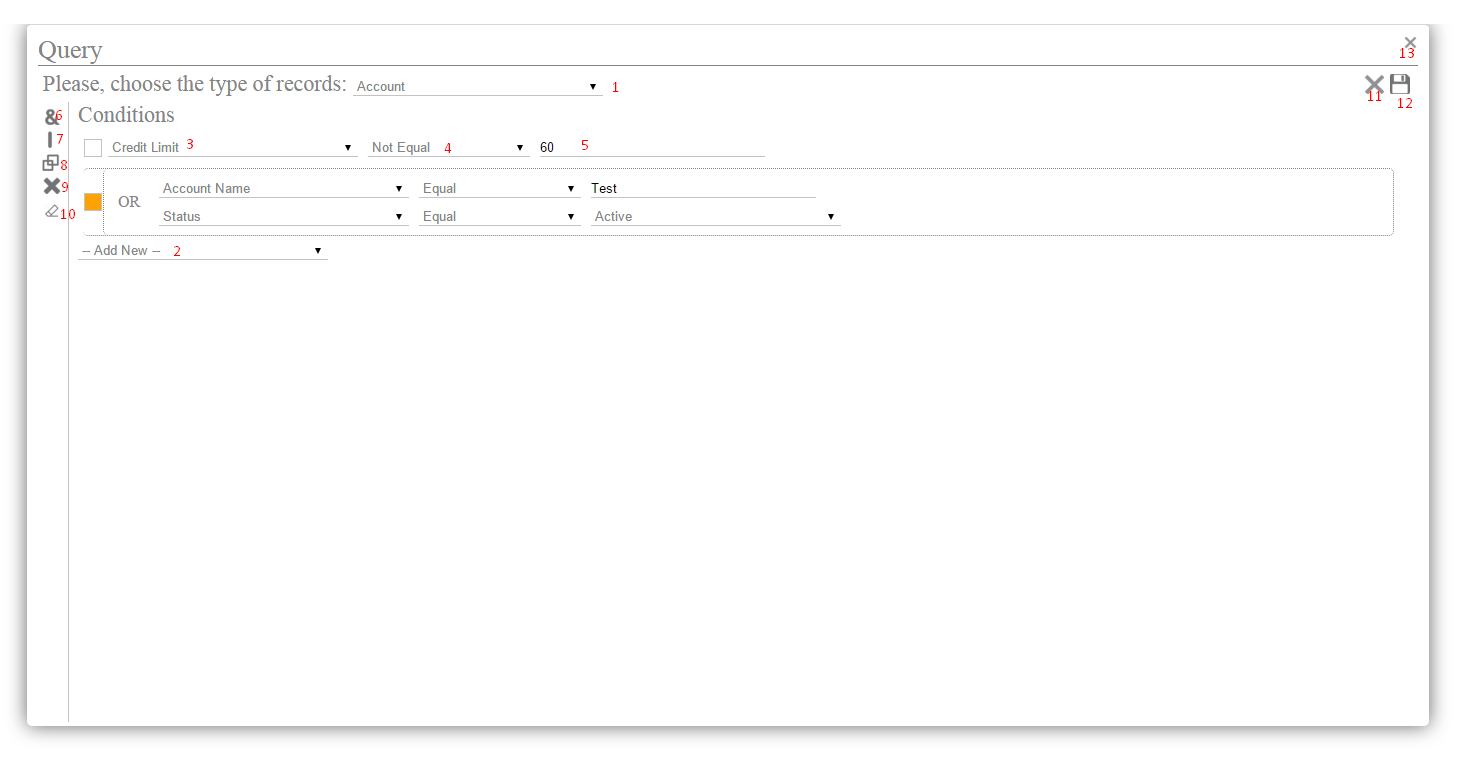Click the floppy disk save icon
The image size is (1478, 758).
1400,84
